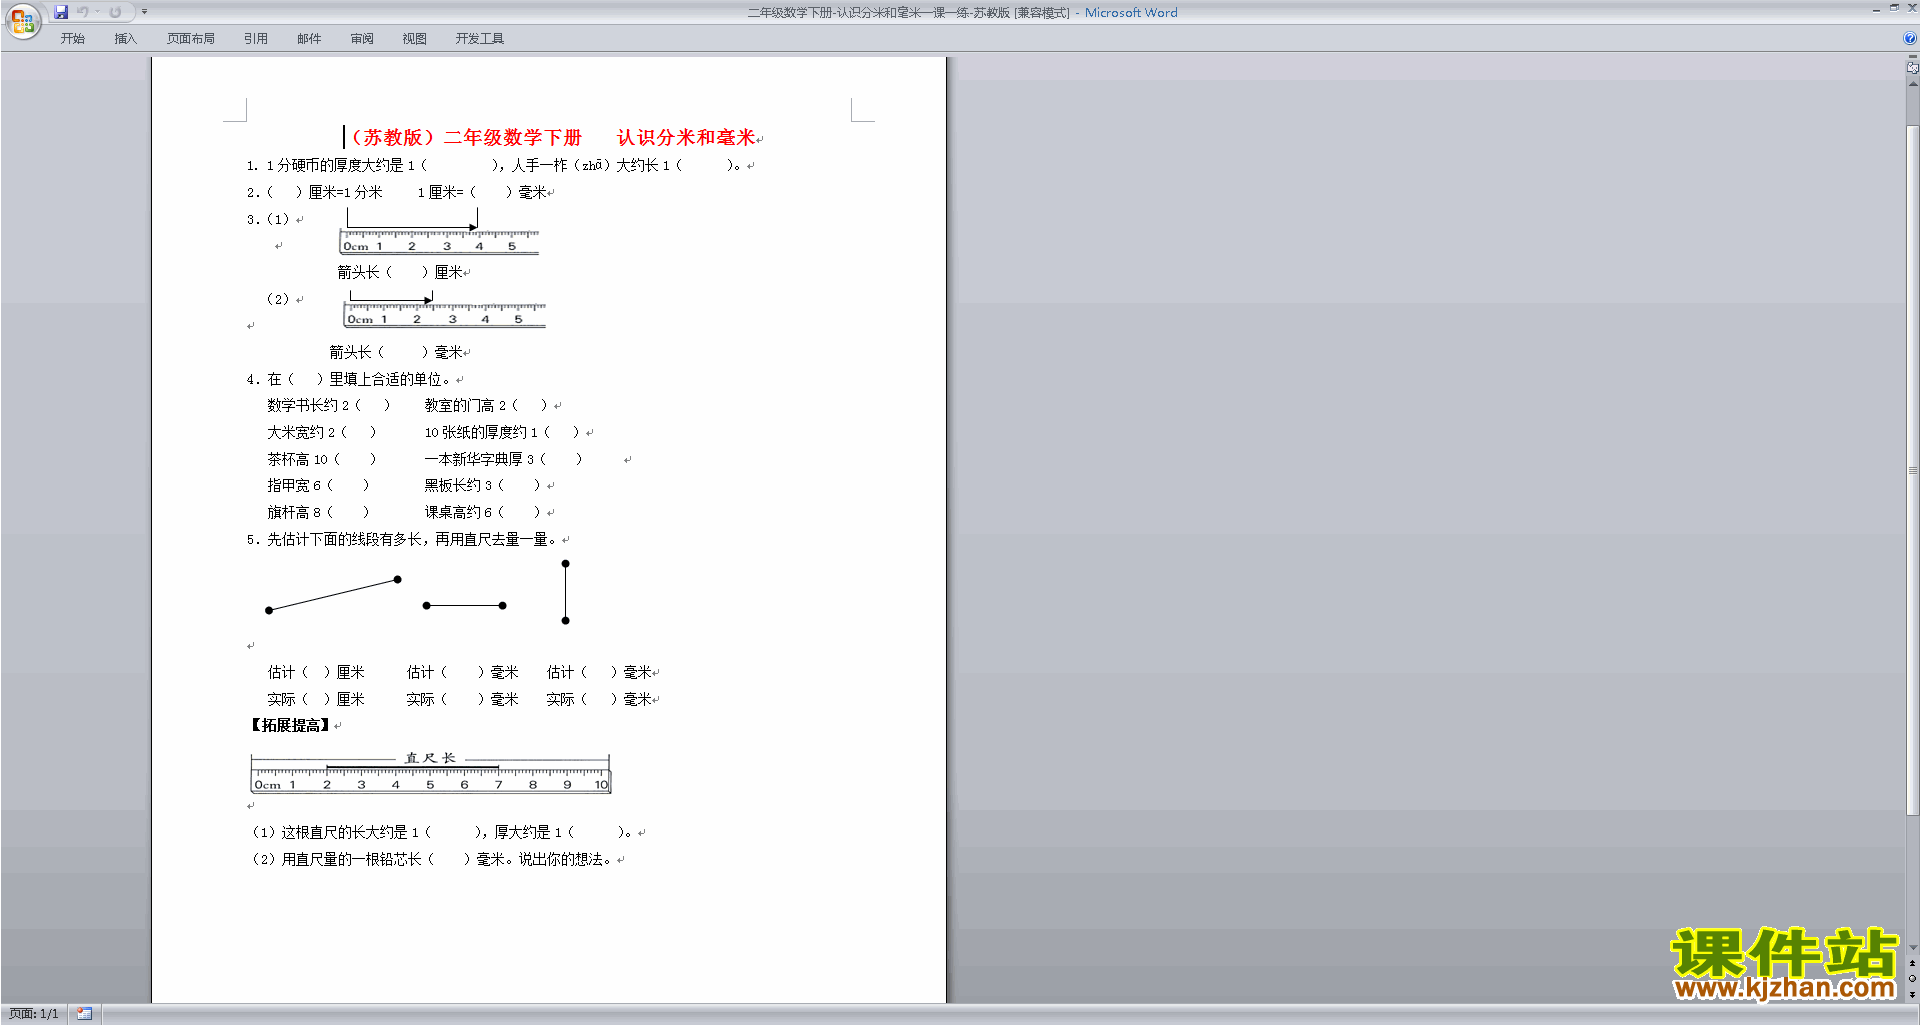Select the short horizontal line segment drawing
This screenshot has width=1920, height=1025.
pyautogui.click(x=464, y=605)
